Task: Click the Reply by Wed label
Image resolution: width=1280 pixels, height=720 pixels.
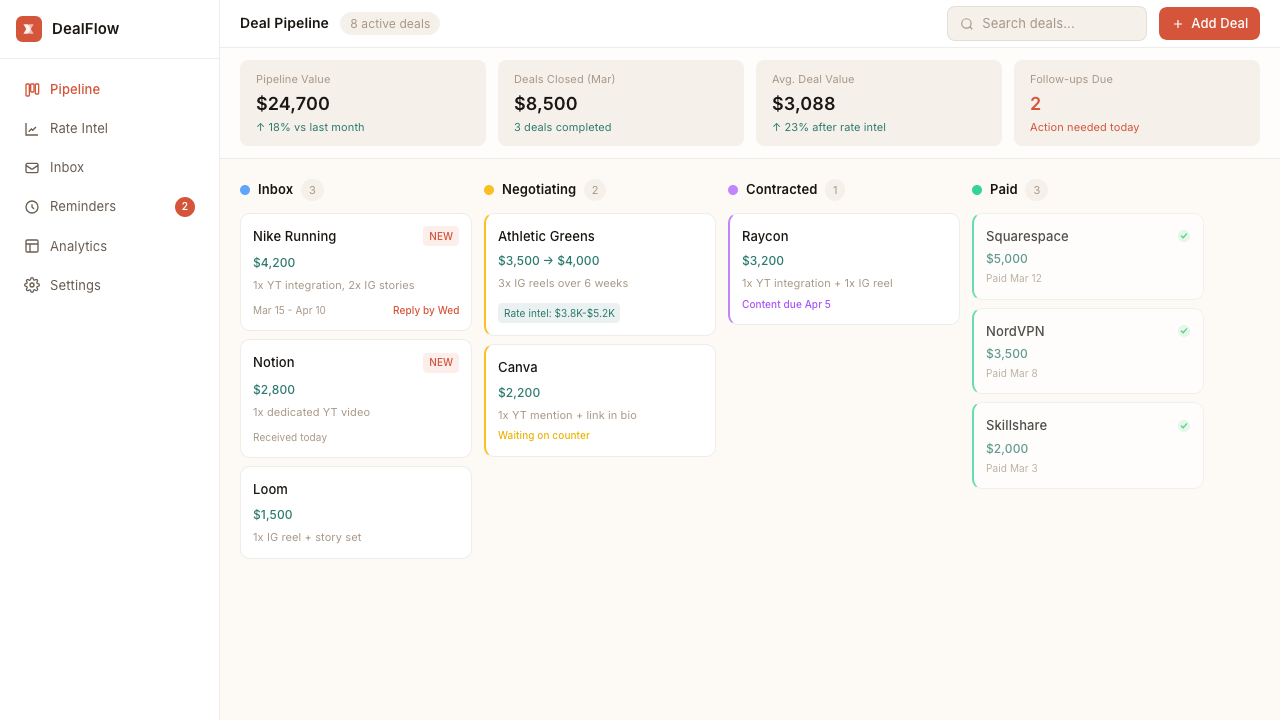Action: tap(426, 310)
